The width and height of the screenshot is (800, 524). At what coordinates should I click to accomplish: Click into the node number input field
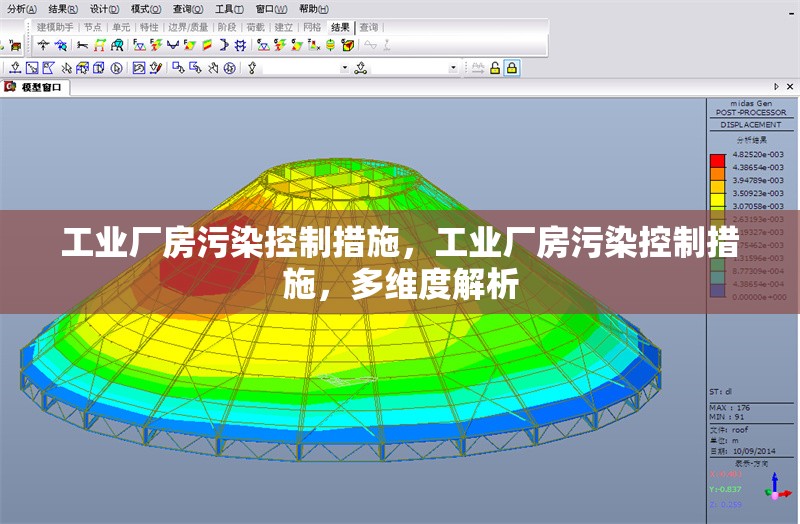click(301, 68)
